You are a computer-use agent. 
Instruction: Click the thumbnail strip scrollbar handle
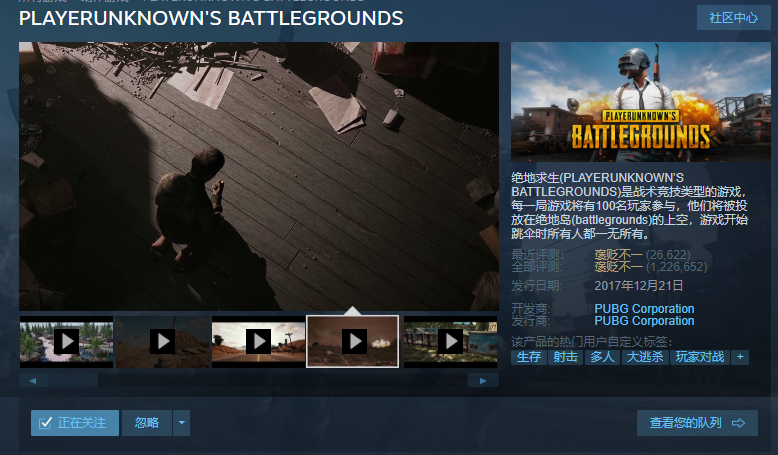click(x=73, y=381)
